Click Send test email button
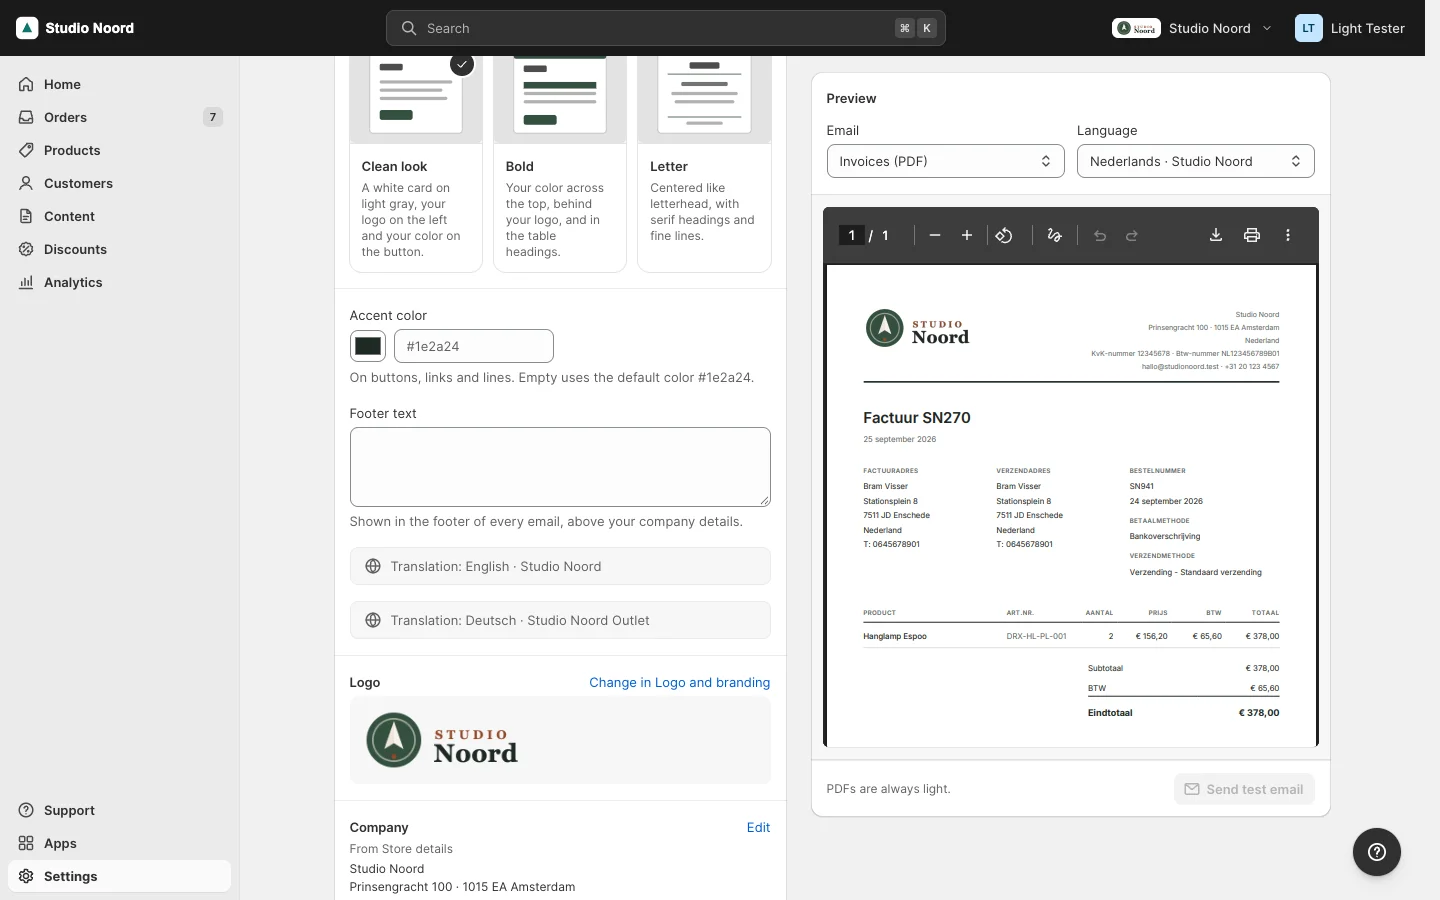Viewport: 1440px width, 900px height. (1245, 789)
